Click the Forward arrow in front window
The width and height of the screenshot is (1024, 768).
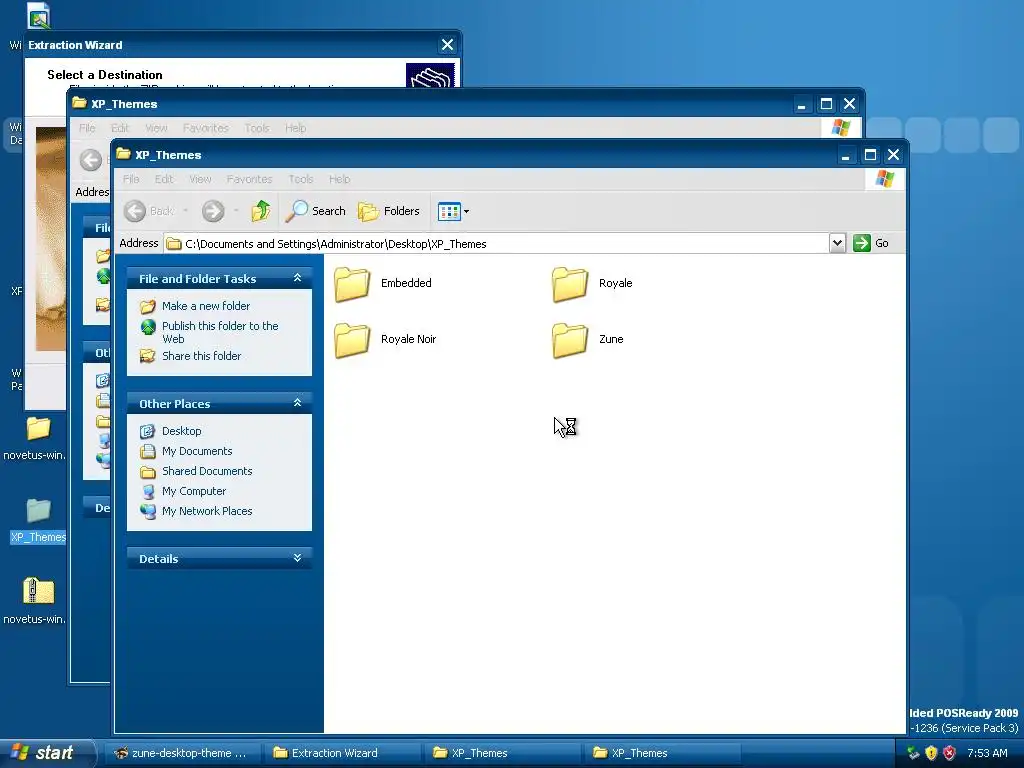(x=213, y=211)
